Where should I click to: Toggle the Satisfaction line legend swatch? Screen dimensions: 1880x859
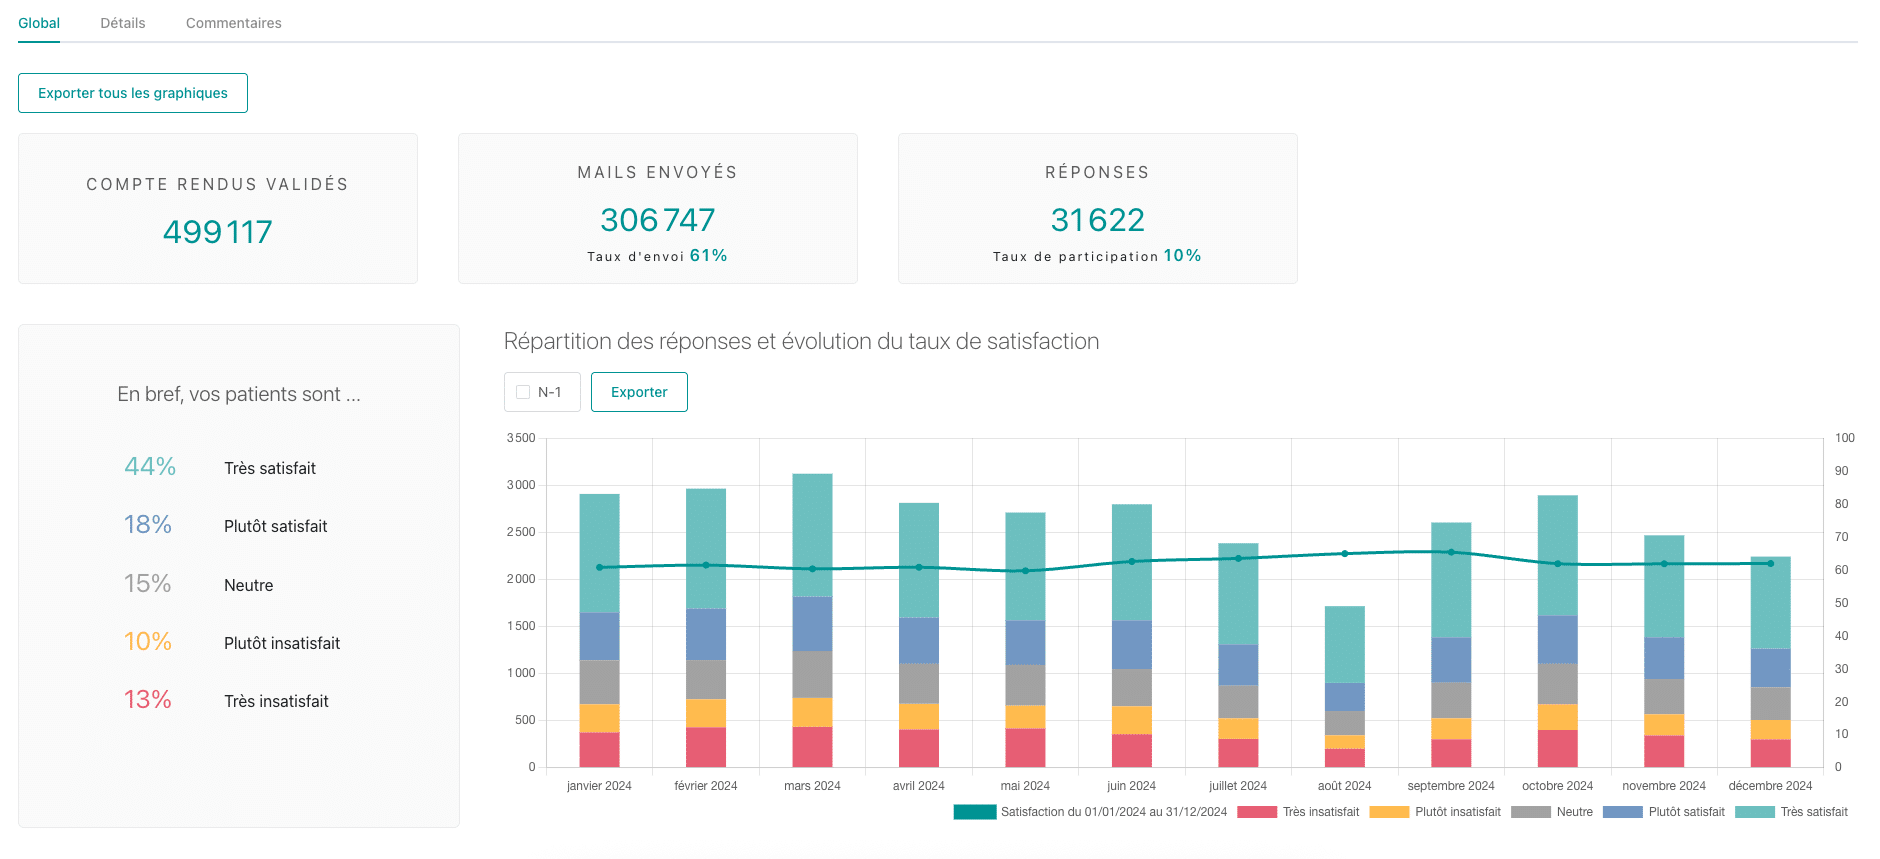[x=974, y=812]
